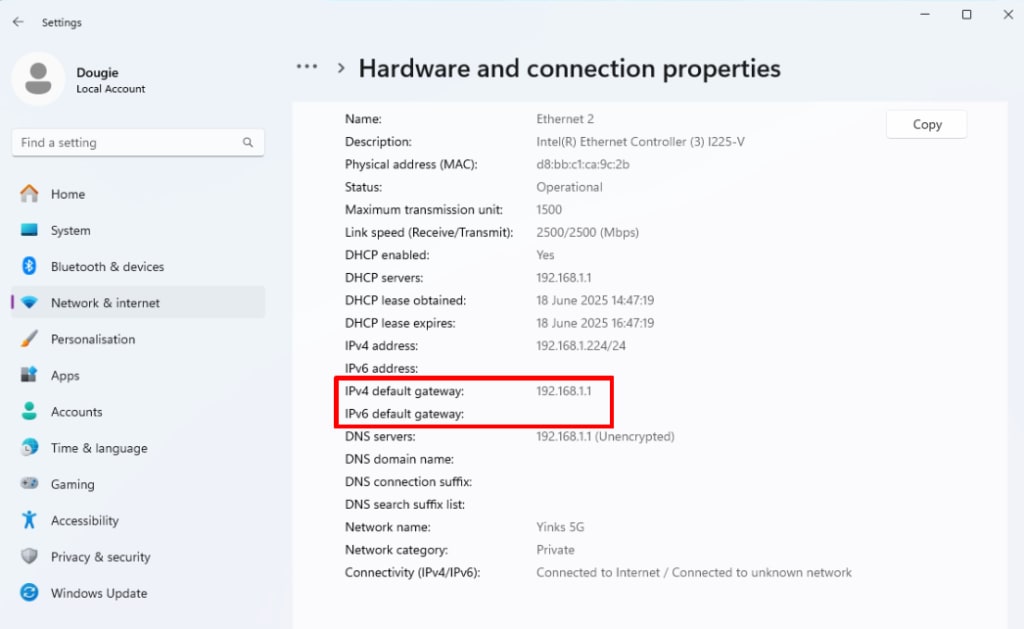Select the Gaming controller icon
This screenshot has width=1024, height=629.
[x=29, y=484]
